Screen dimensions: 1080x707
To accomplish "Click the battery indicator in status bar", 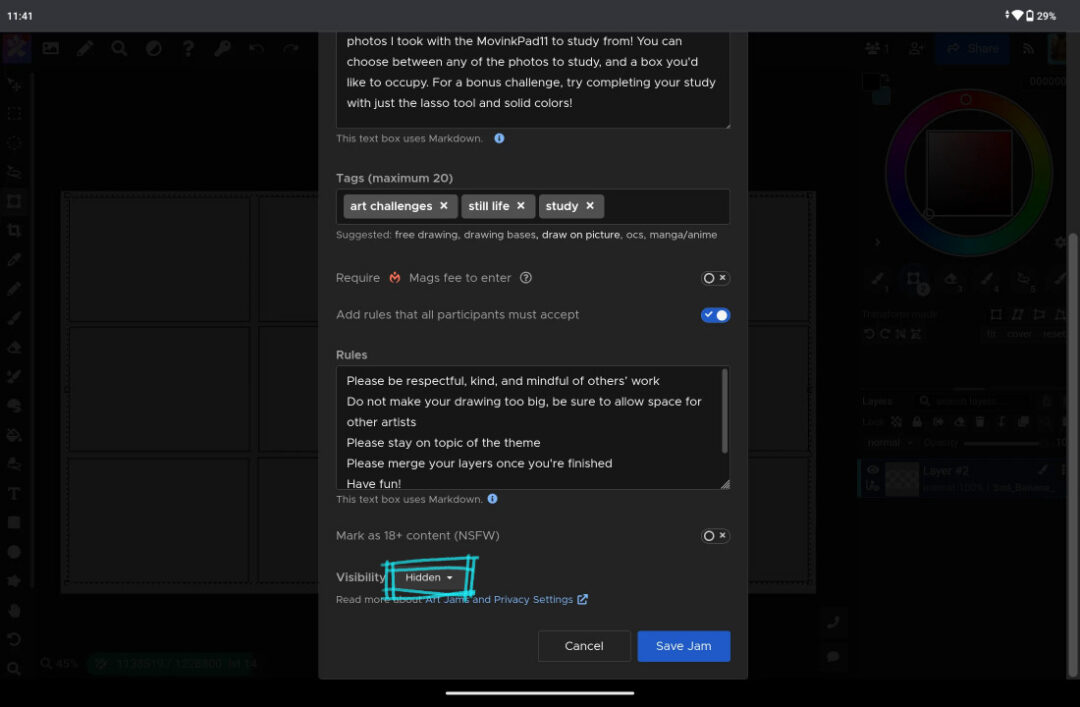I will coord(1030,15).
